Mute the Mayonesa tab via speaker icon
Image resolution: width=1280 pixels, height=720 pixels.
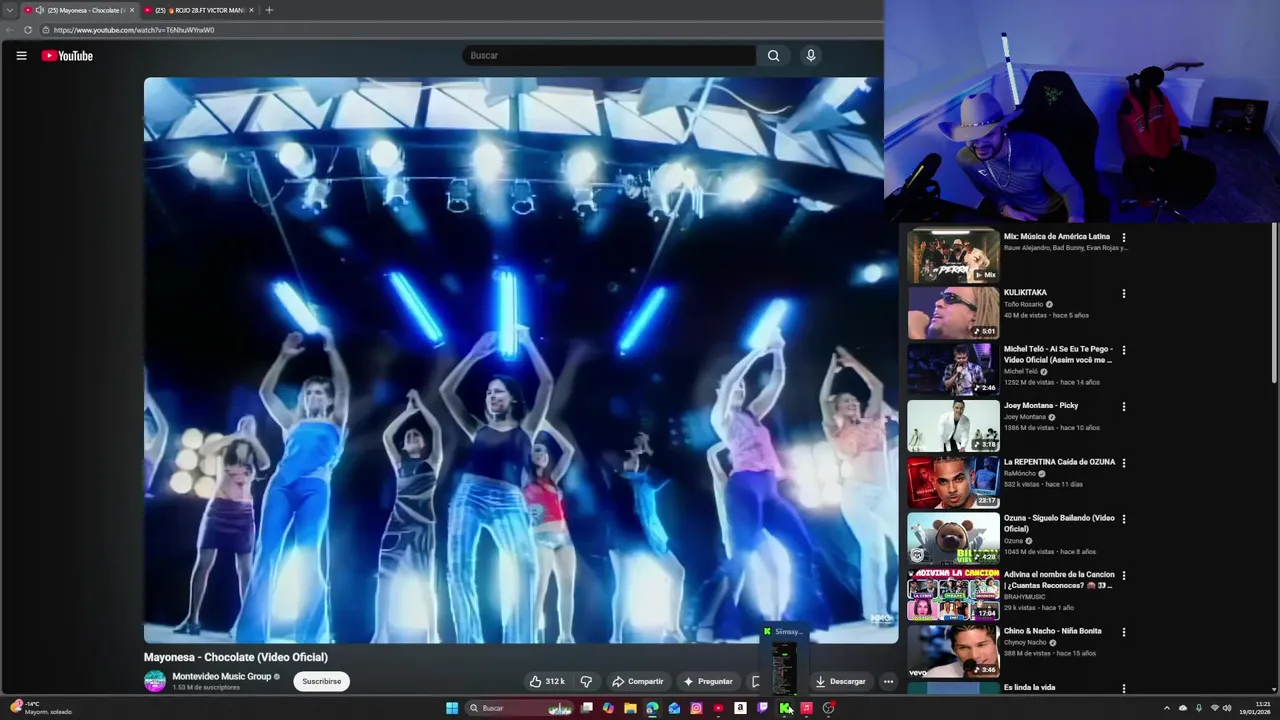pos(40,10)
